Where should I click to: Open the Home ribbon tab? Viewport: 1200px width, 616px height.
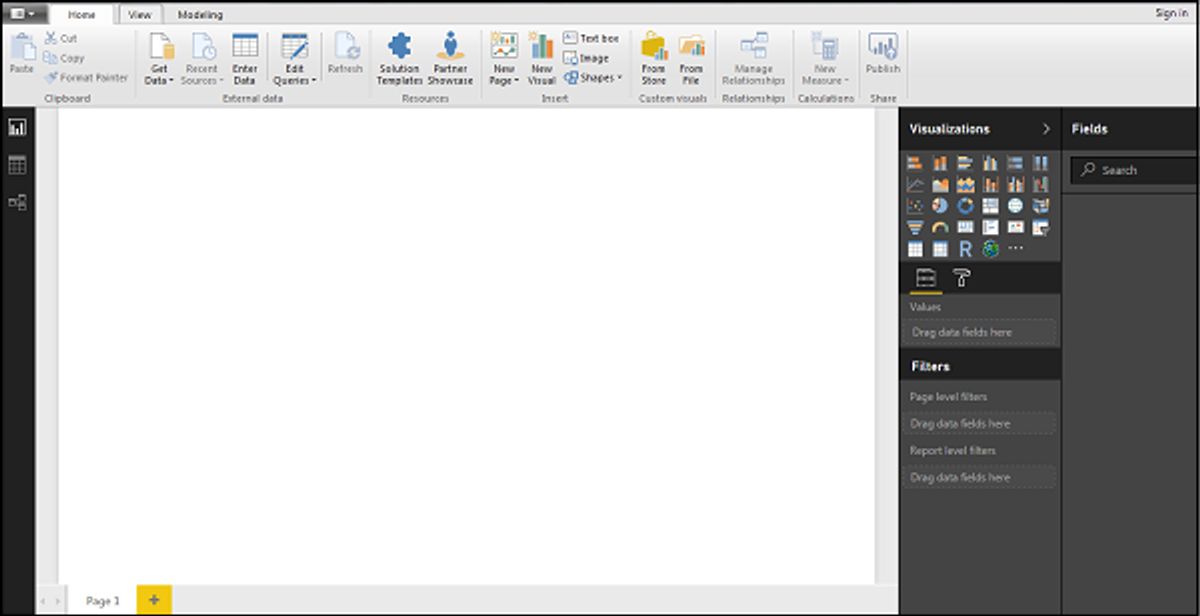point(82,14)
